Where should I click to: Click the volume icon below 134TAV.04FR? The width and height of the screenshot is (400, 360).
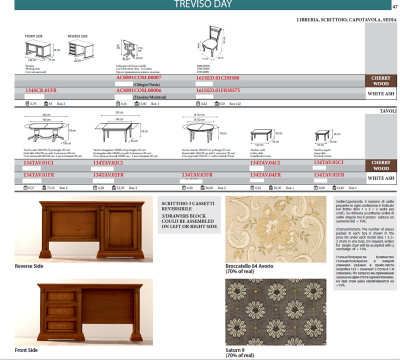(252, 188)
